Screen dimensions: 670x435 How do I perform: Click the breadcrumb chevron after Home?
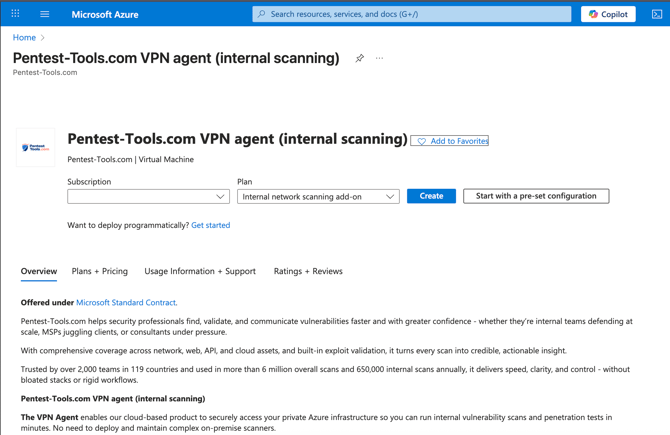point(43,38)
